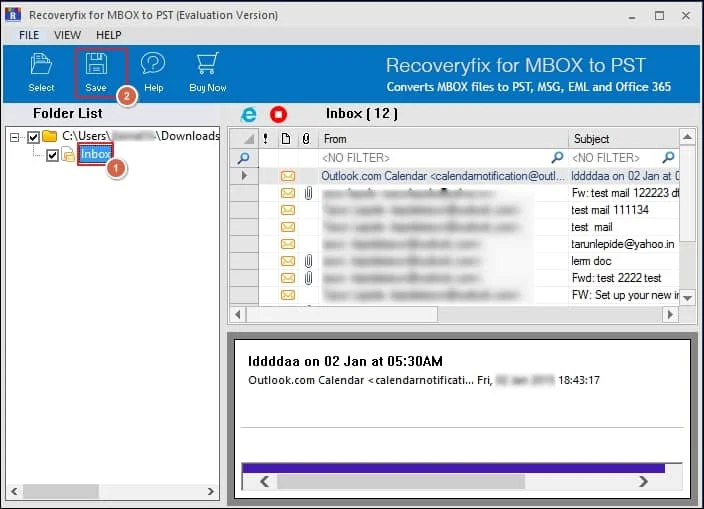704x509 pixels.
Task: Click the Recoveryfix app icon in title bar
Action: pos(13,15)
